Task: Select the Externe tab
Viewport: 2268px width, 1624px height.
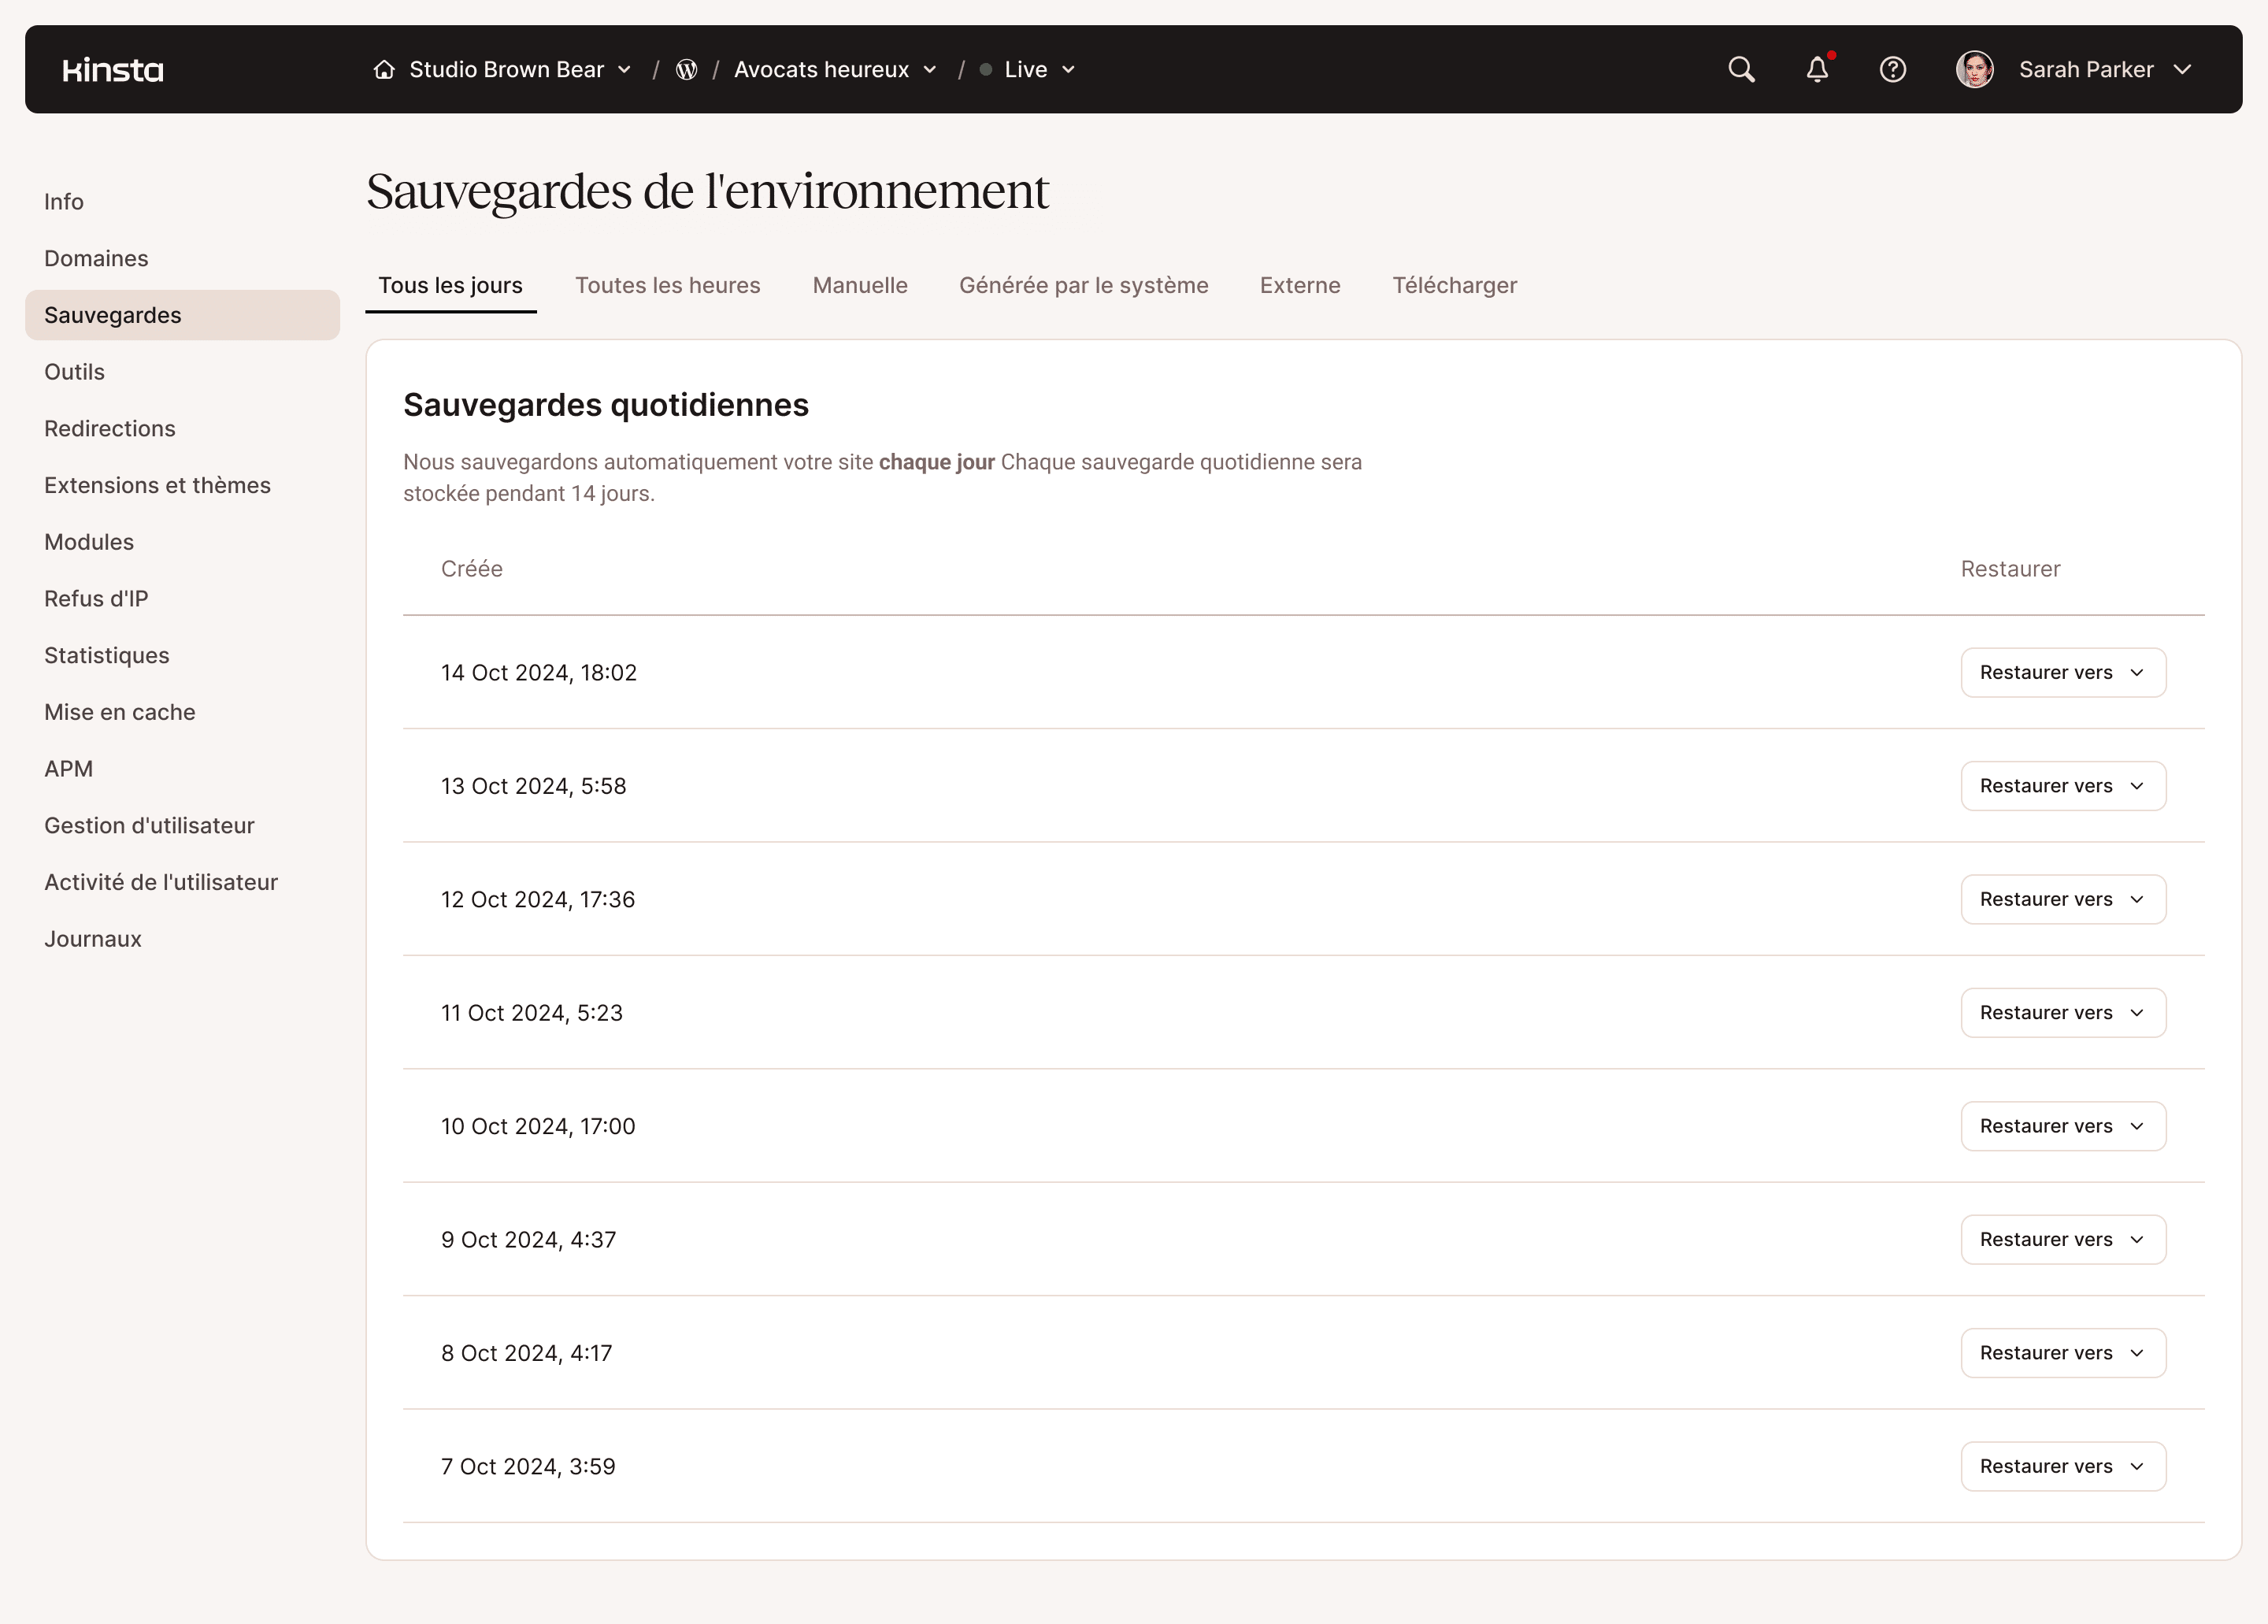Action: click(1300, 285)
